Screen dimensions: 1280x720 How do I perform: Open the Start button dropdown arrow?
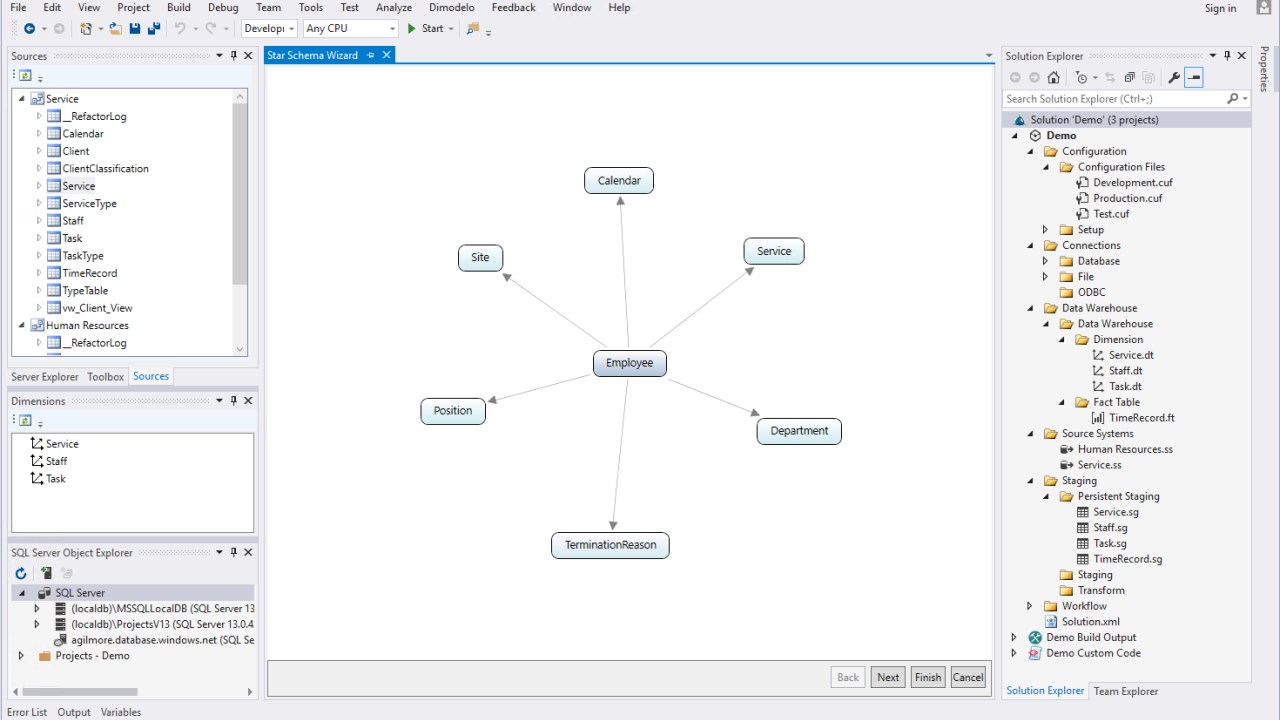(451, 29)
